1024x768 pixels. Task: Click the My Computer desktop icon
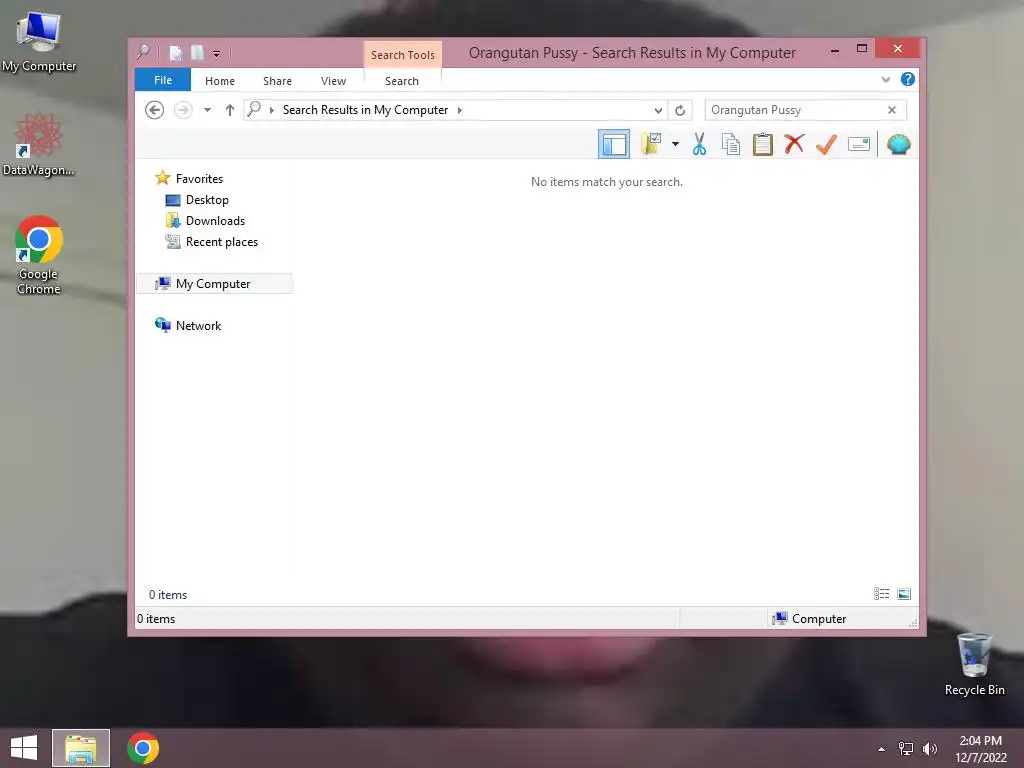coord(39,42)
